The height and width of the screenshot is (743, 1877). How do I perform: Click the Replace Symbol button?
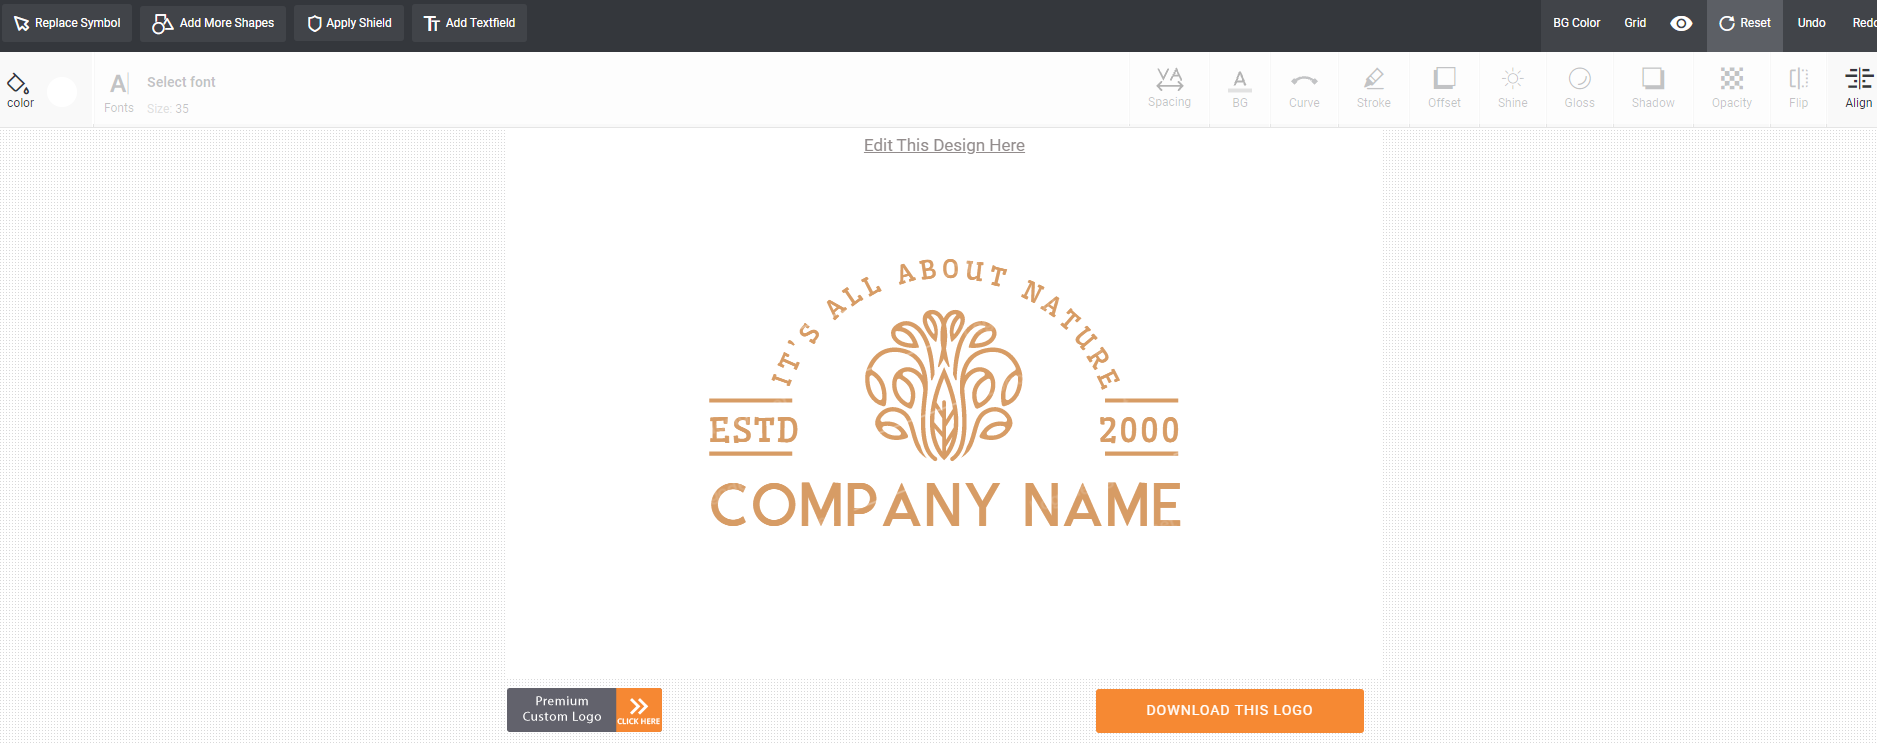[x=67, y=23]
